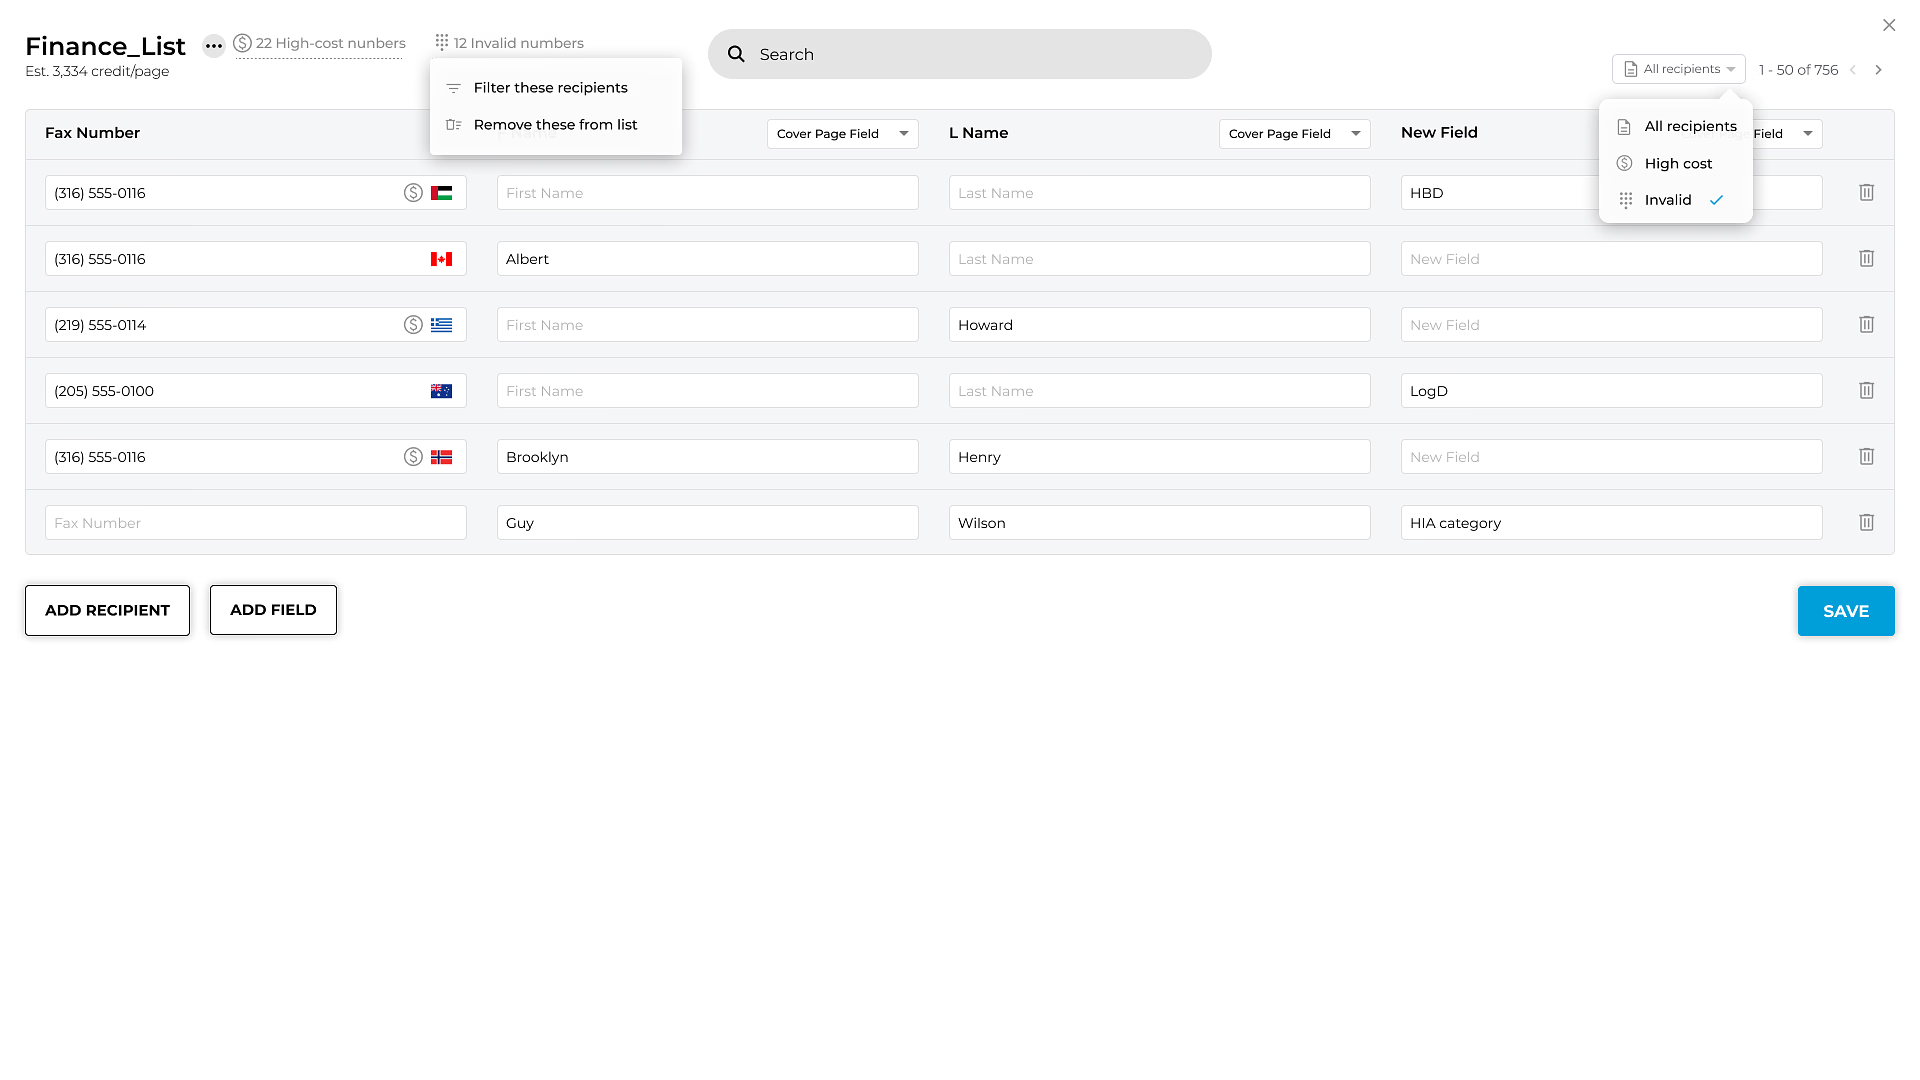
Task: Click the ADD FIELD button
Action: tap(273, 609)
